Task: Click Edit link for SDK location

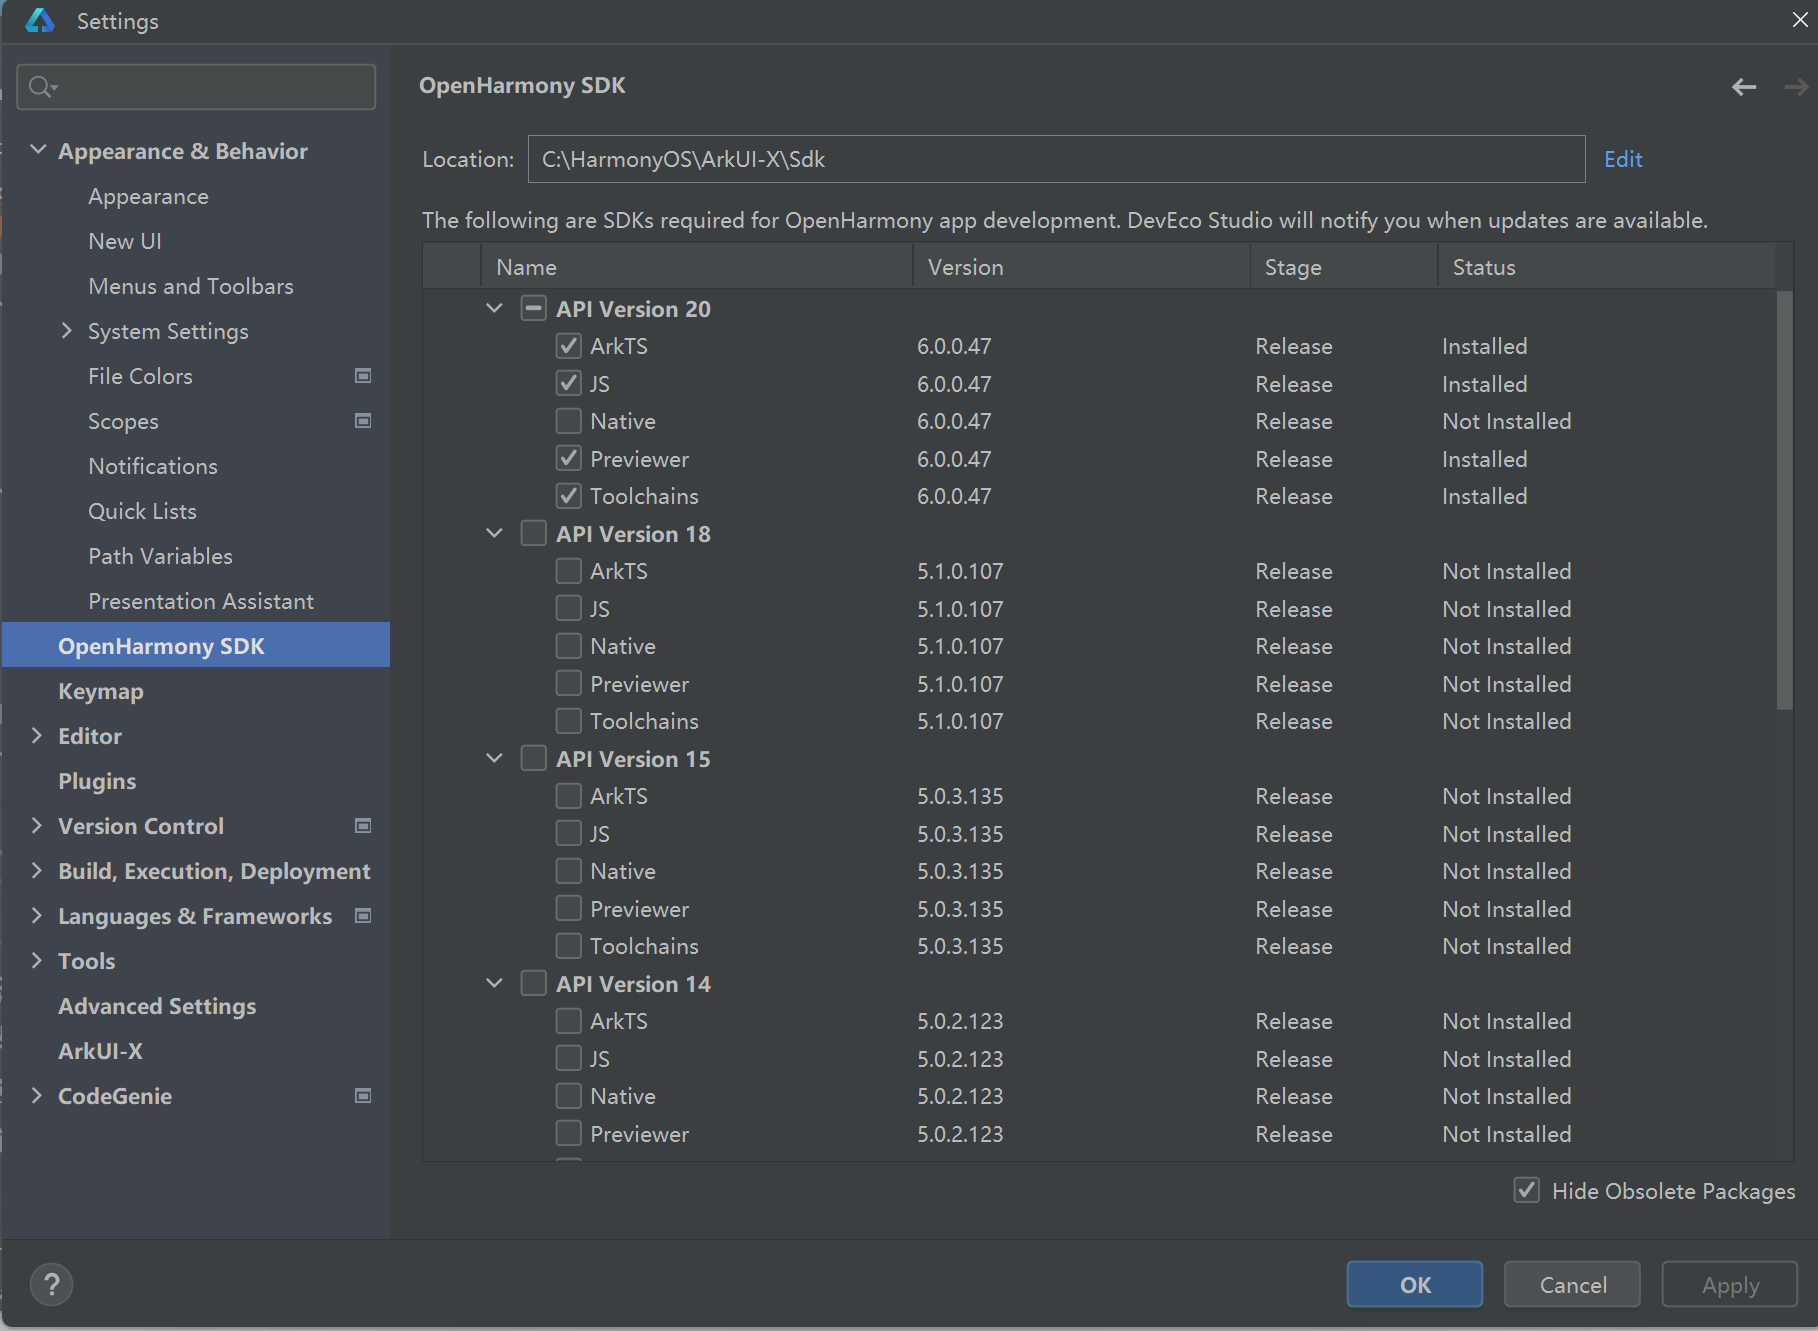Action: pos(1623,160)
